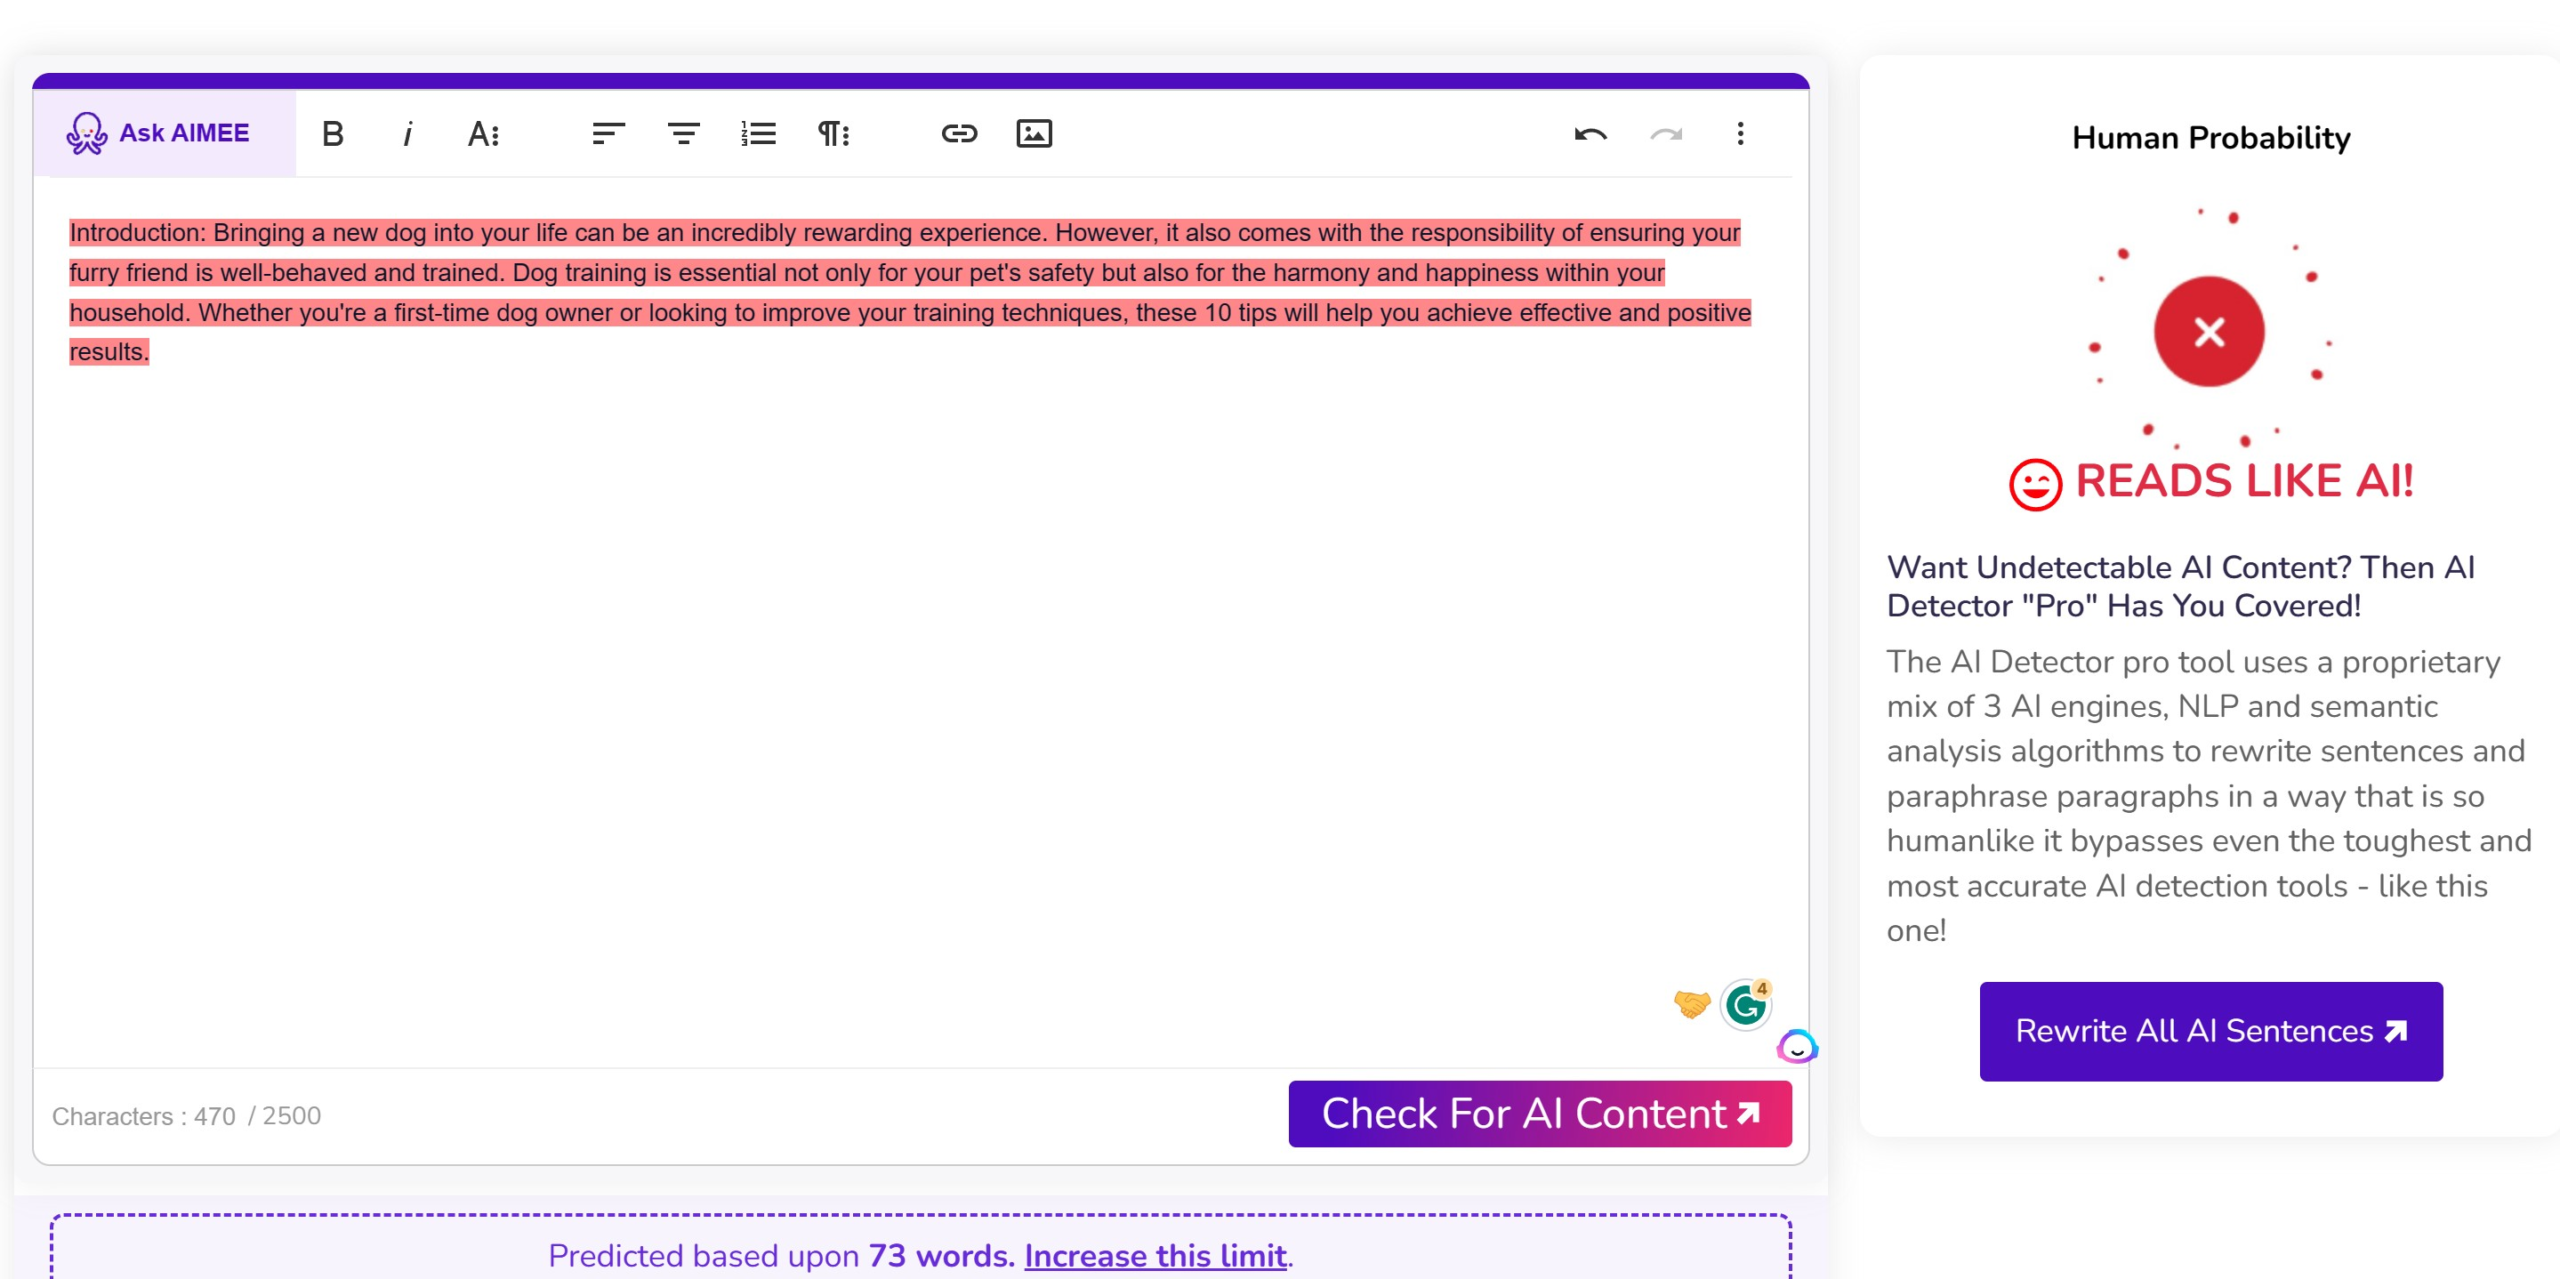The height and width of the screenshot is (1279, 2560).
Task: Open the paragraph format options
Action: coord(833,134)
